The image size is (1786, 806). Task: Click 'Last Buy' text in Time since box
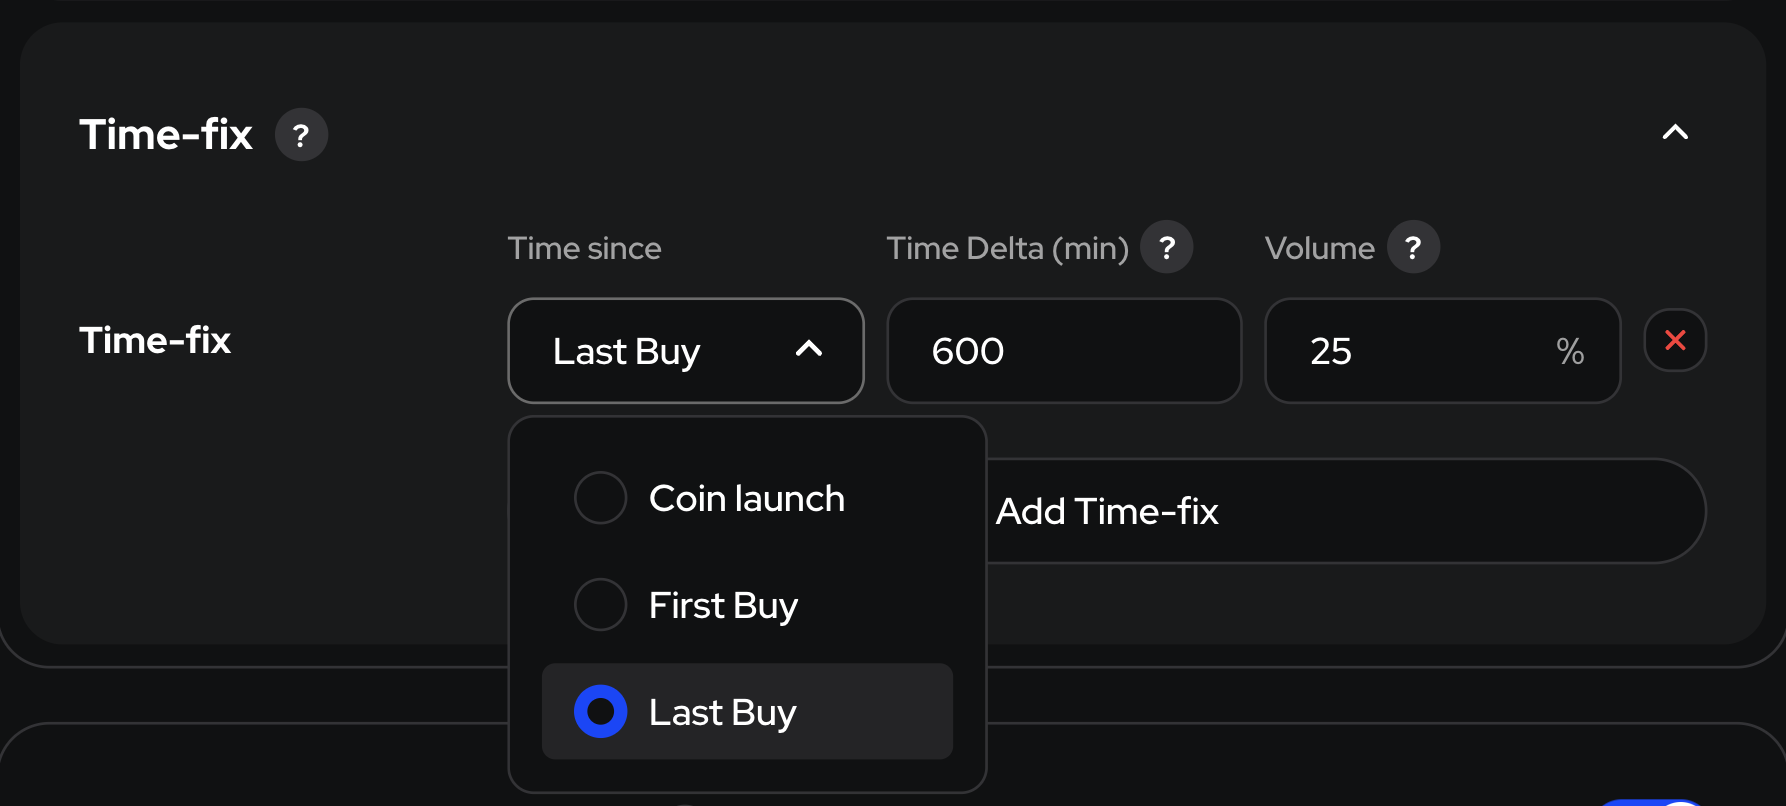point(626,351)
